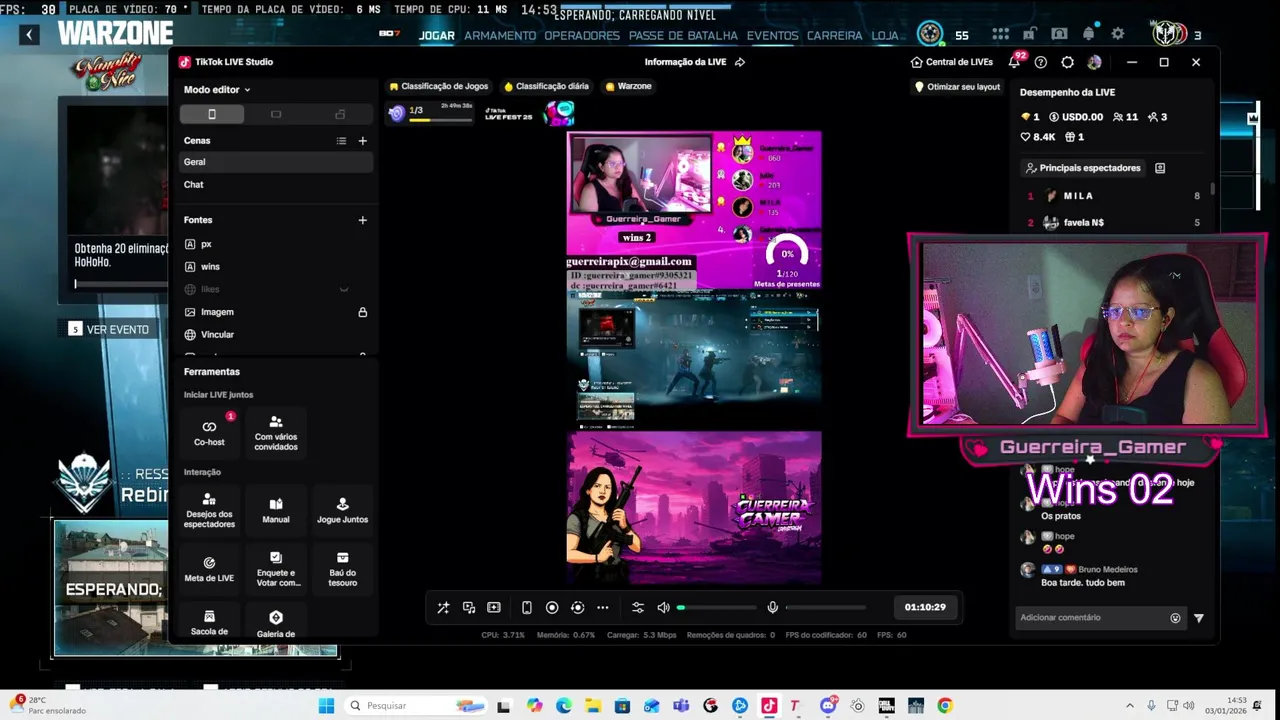
Task: Open the three-dots more options
Action: coord(603,608)
